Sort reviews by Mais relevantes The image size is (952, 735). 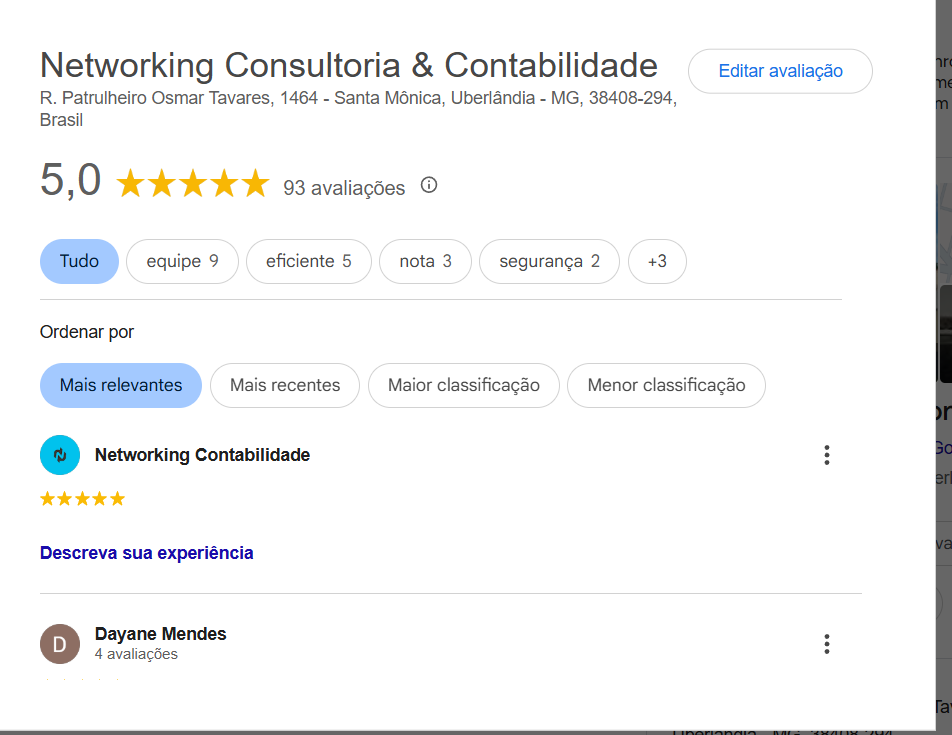pyautogui.click(x=121, y=385)
